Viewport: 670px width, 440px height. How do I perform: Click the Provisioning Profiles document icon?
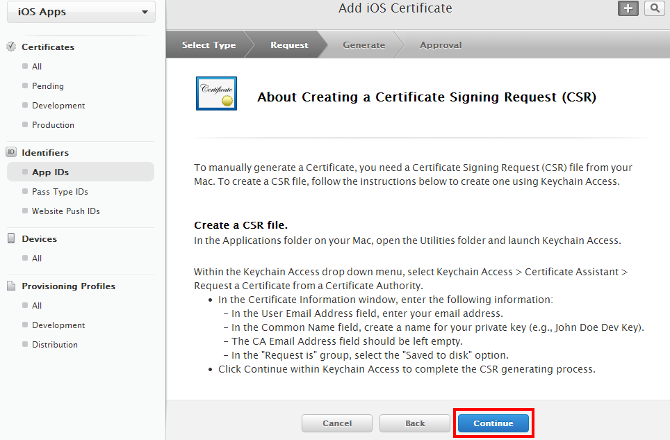11,286
